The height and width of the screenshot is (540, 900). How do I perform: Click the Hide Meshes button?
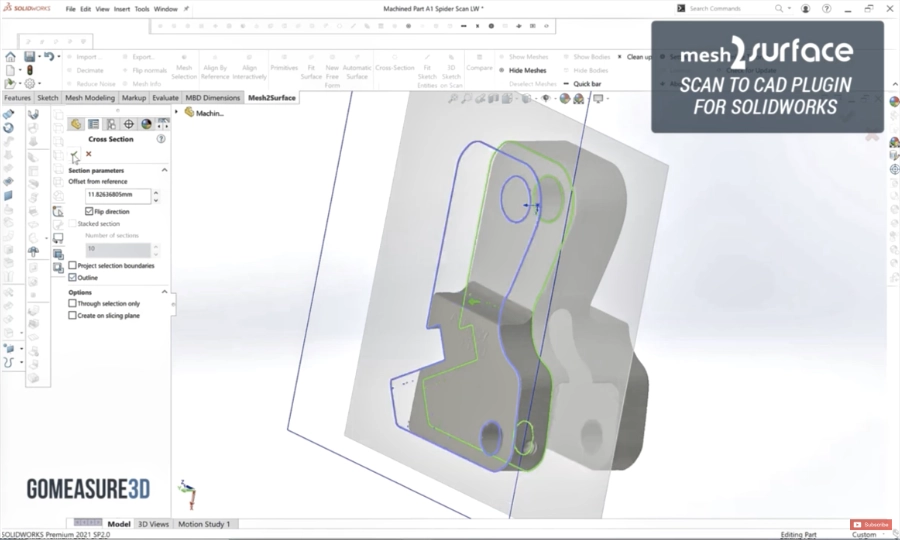526,70
